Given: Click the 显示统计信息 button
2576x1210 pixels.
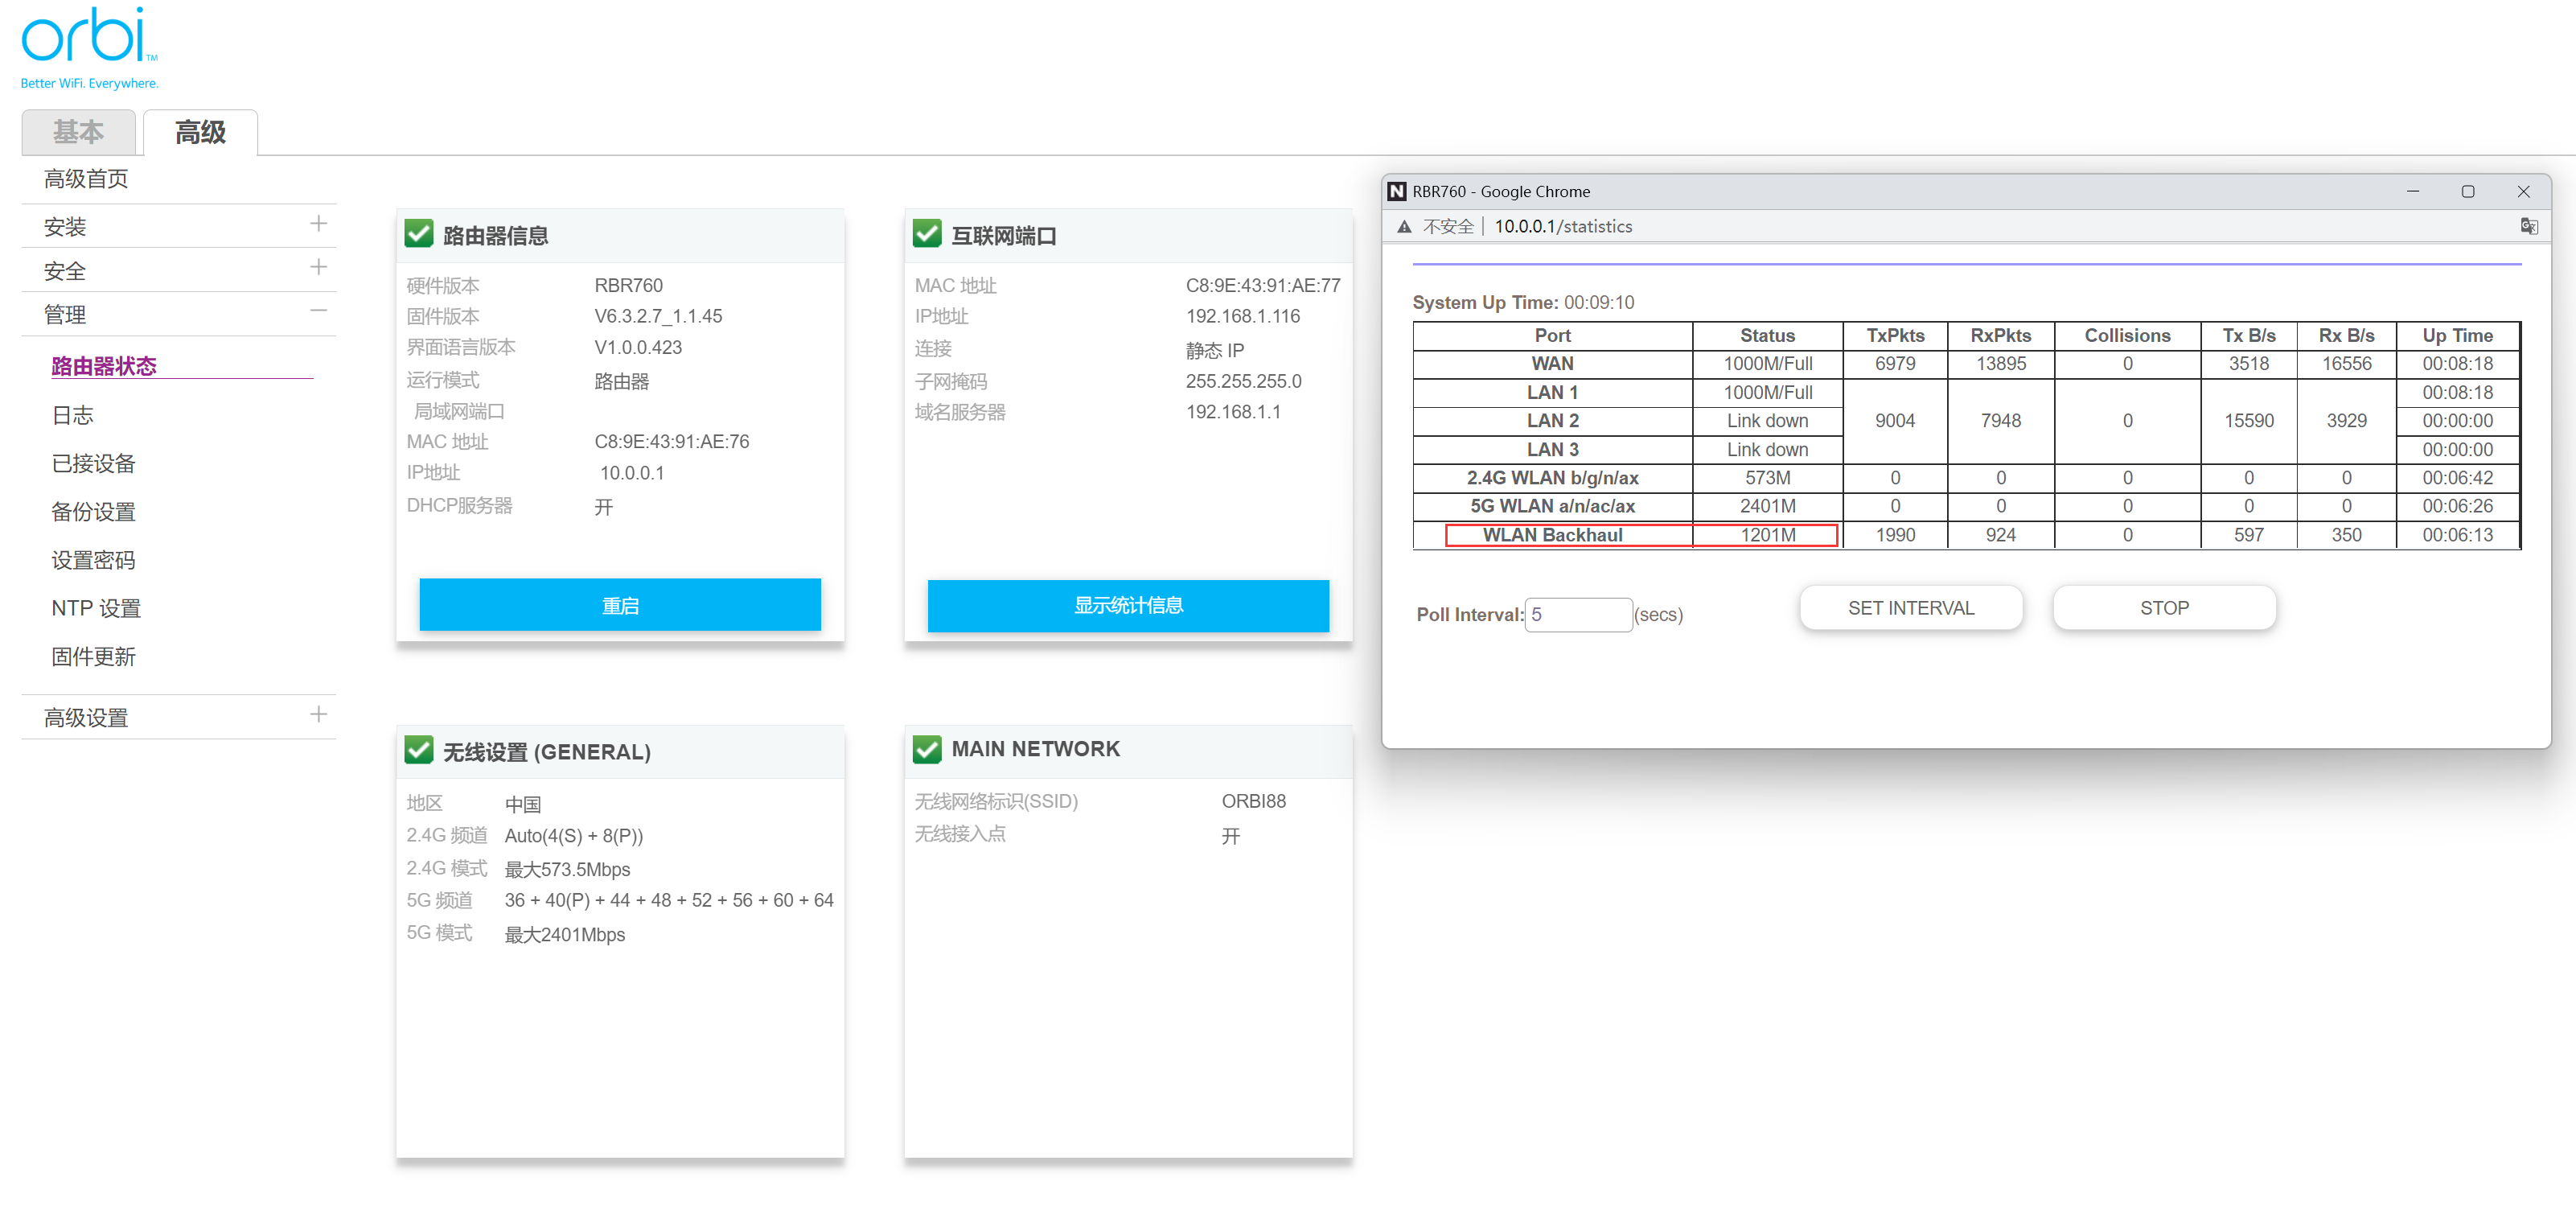Looking at the screenshot, I should tap(1127, 605).
